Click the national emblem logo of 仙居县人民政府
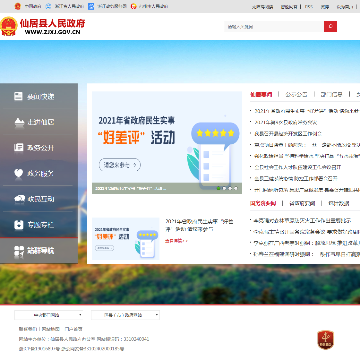 tap(9, 26)
